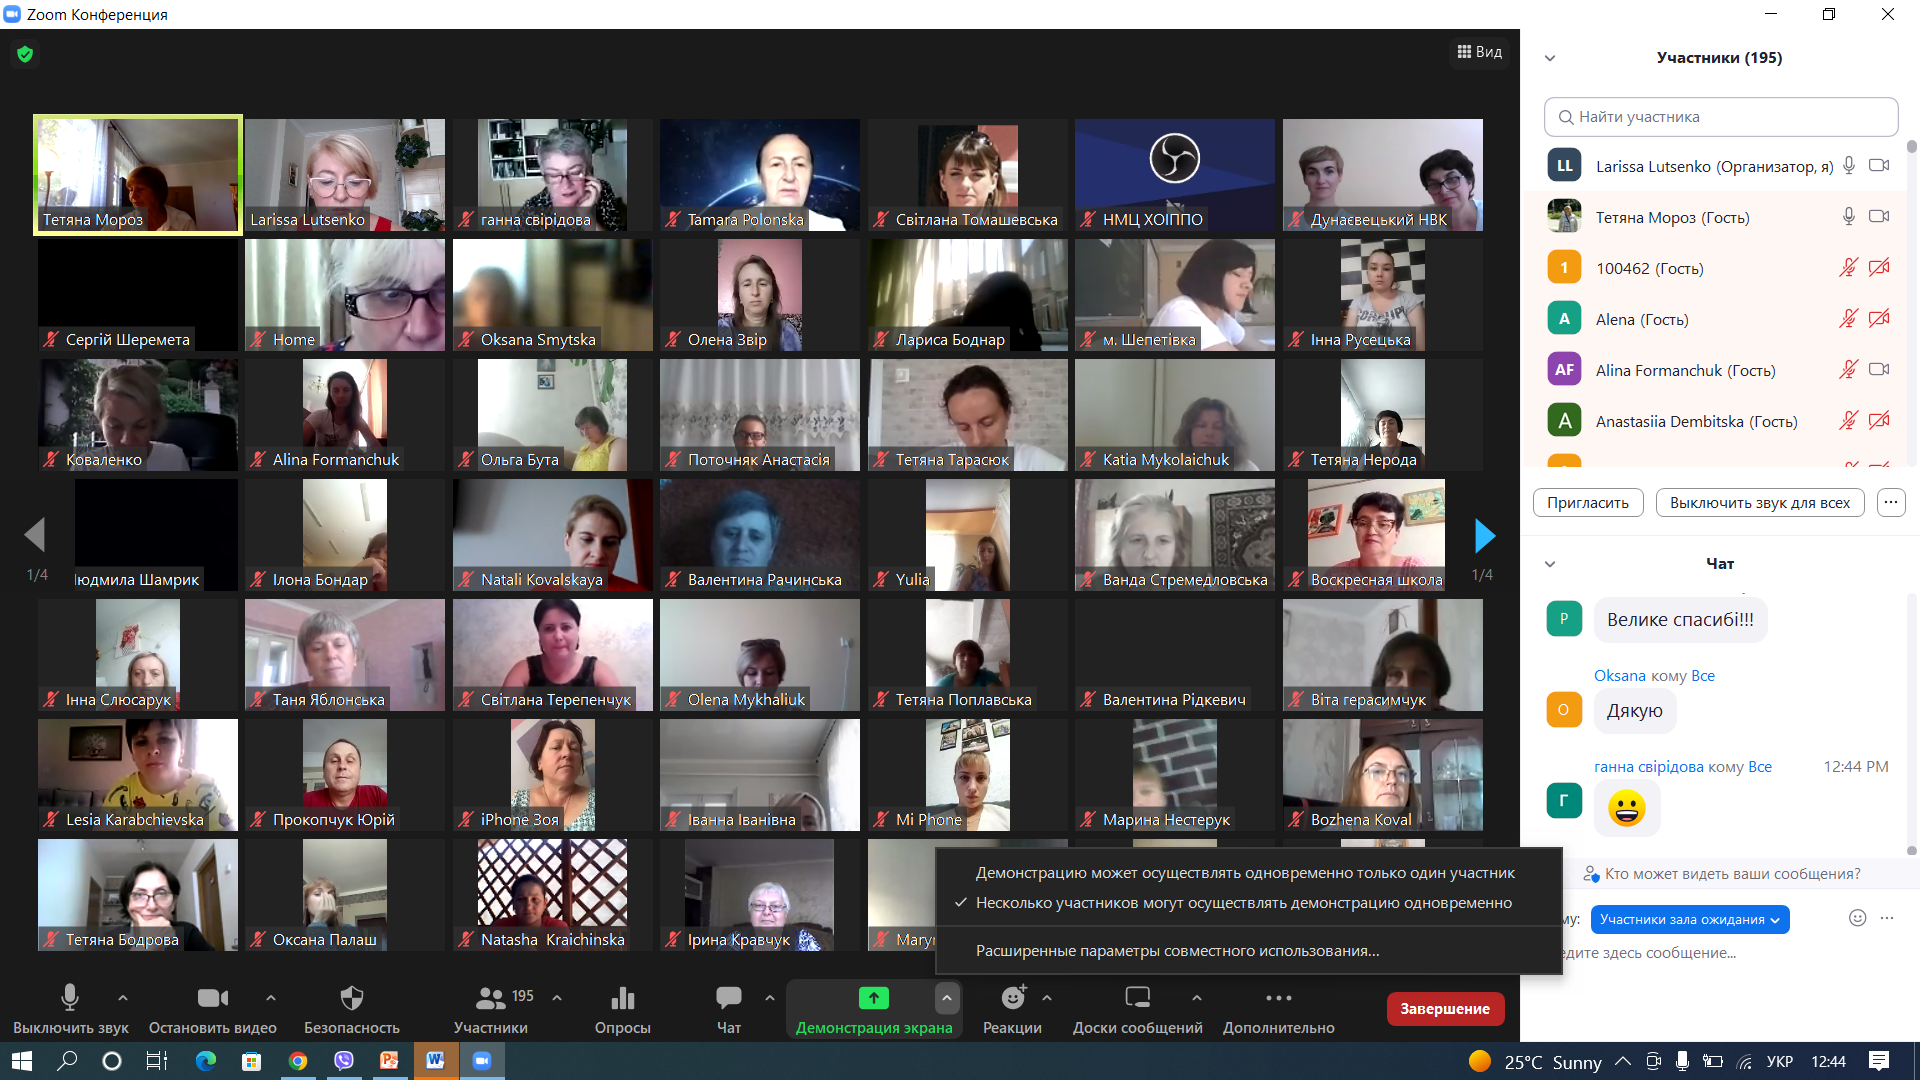This screenshot has height=1080, width=1920.
Task: Click the red Завершение button
Action: pos(1445,1009)
